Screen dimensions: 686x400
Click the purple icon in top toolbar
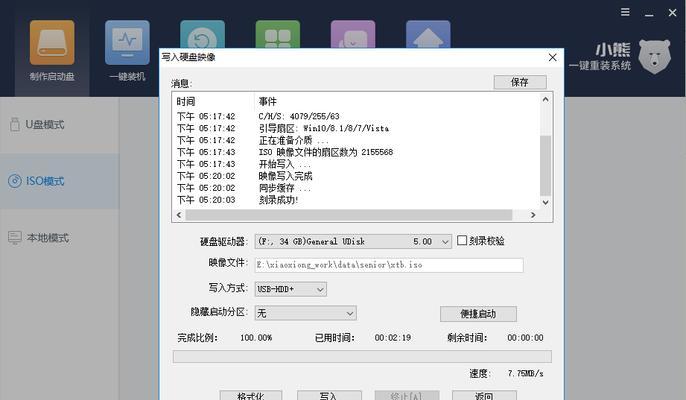coord(353,34)
